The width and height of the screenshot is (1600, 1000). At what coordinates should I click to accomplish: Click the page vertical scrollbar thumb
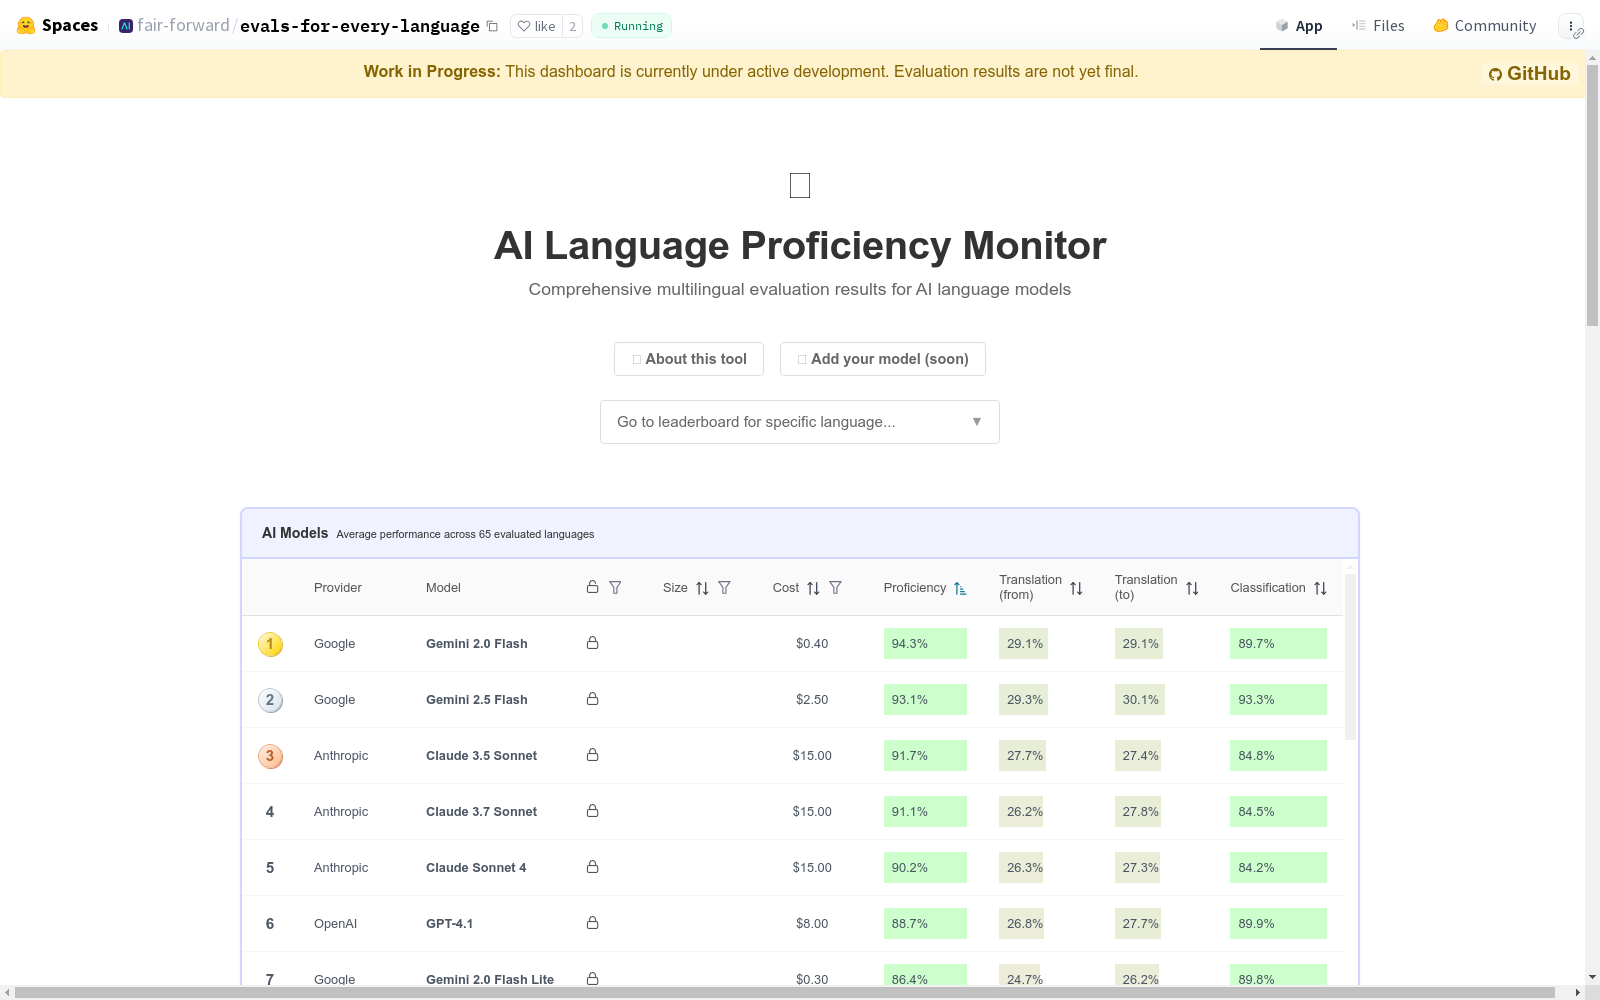(1592, 195)
